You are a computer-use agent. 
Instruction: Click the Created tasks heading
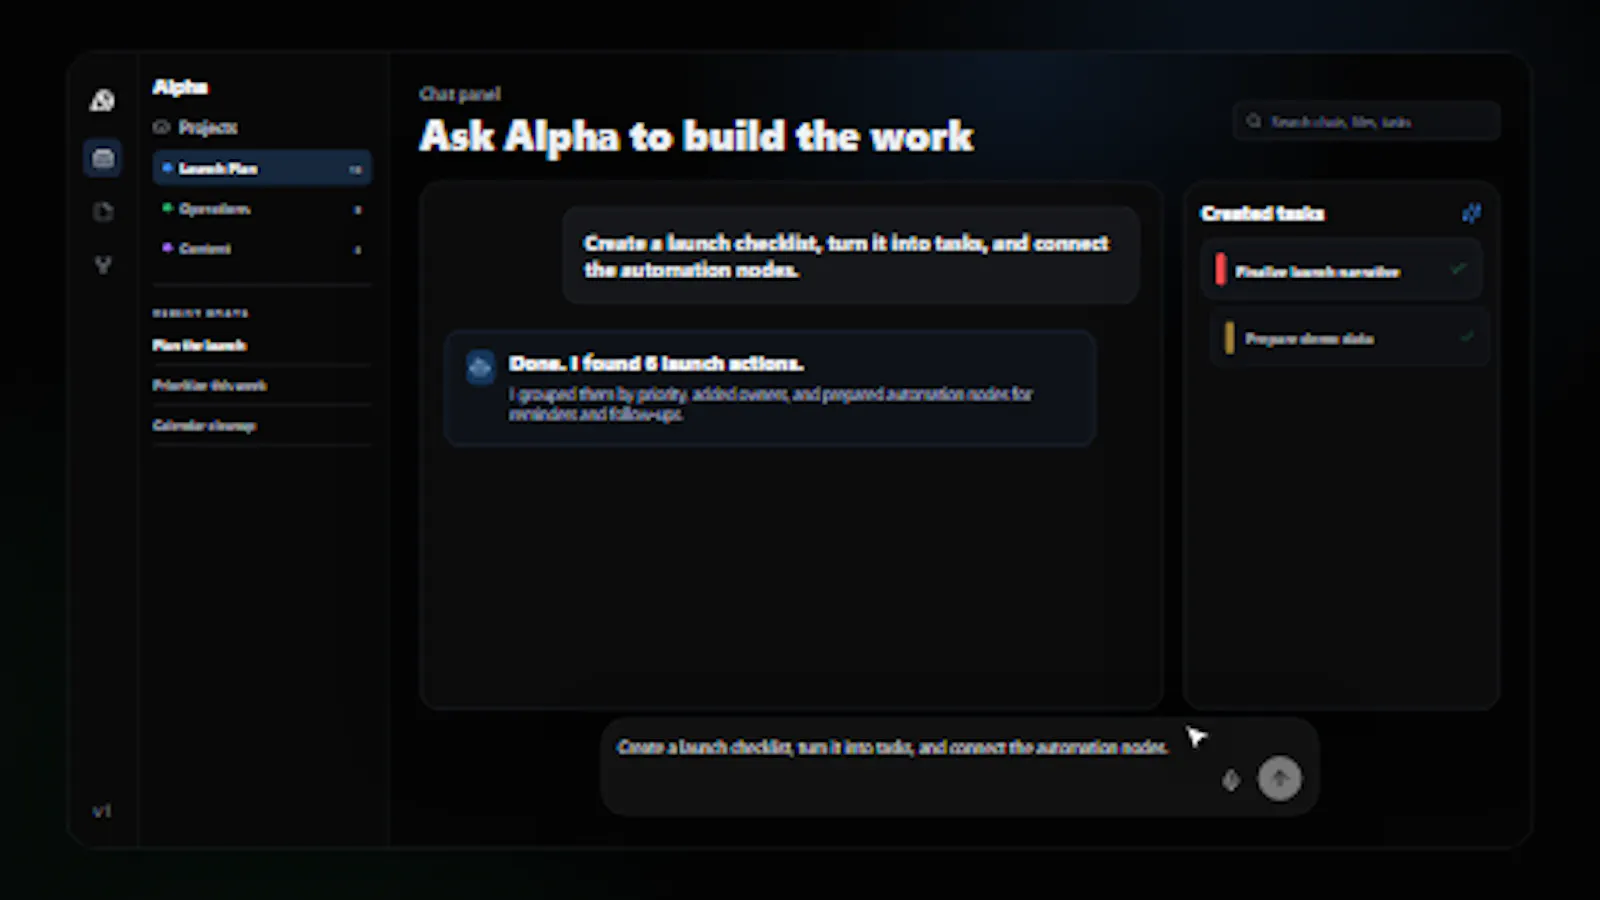[1262, 213]
